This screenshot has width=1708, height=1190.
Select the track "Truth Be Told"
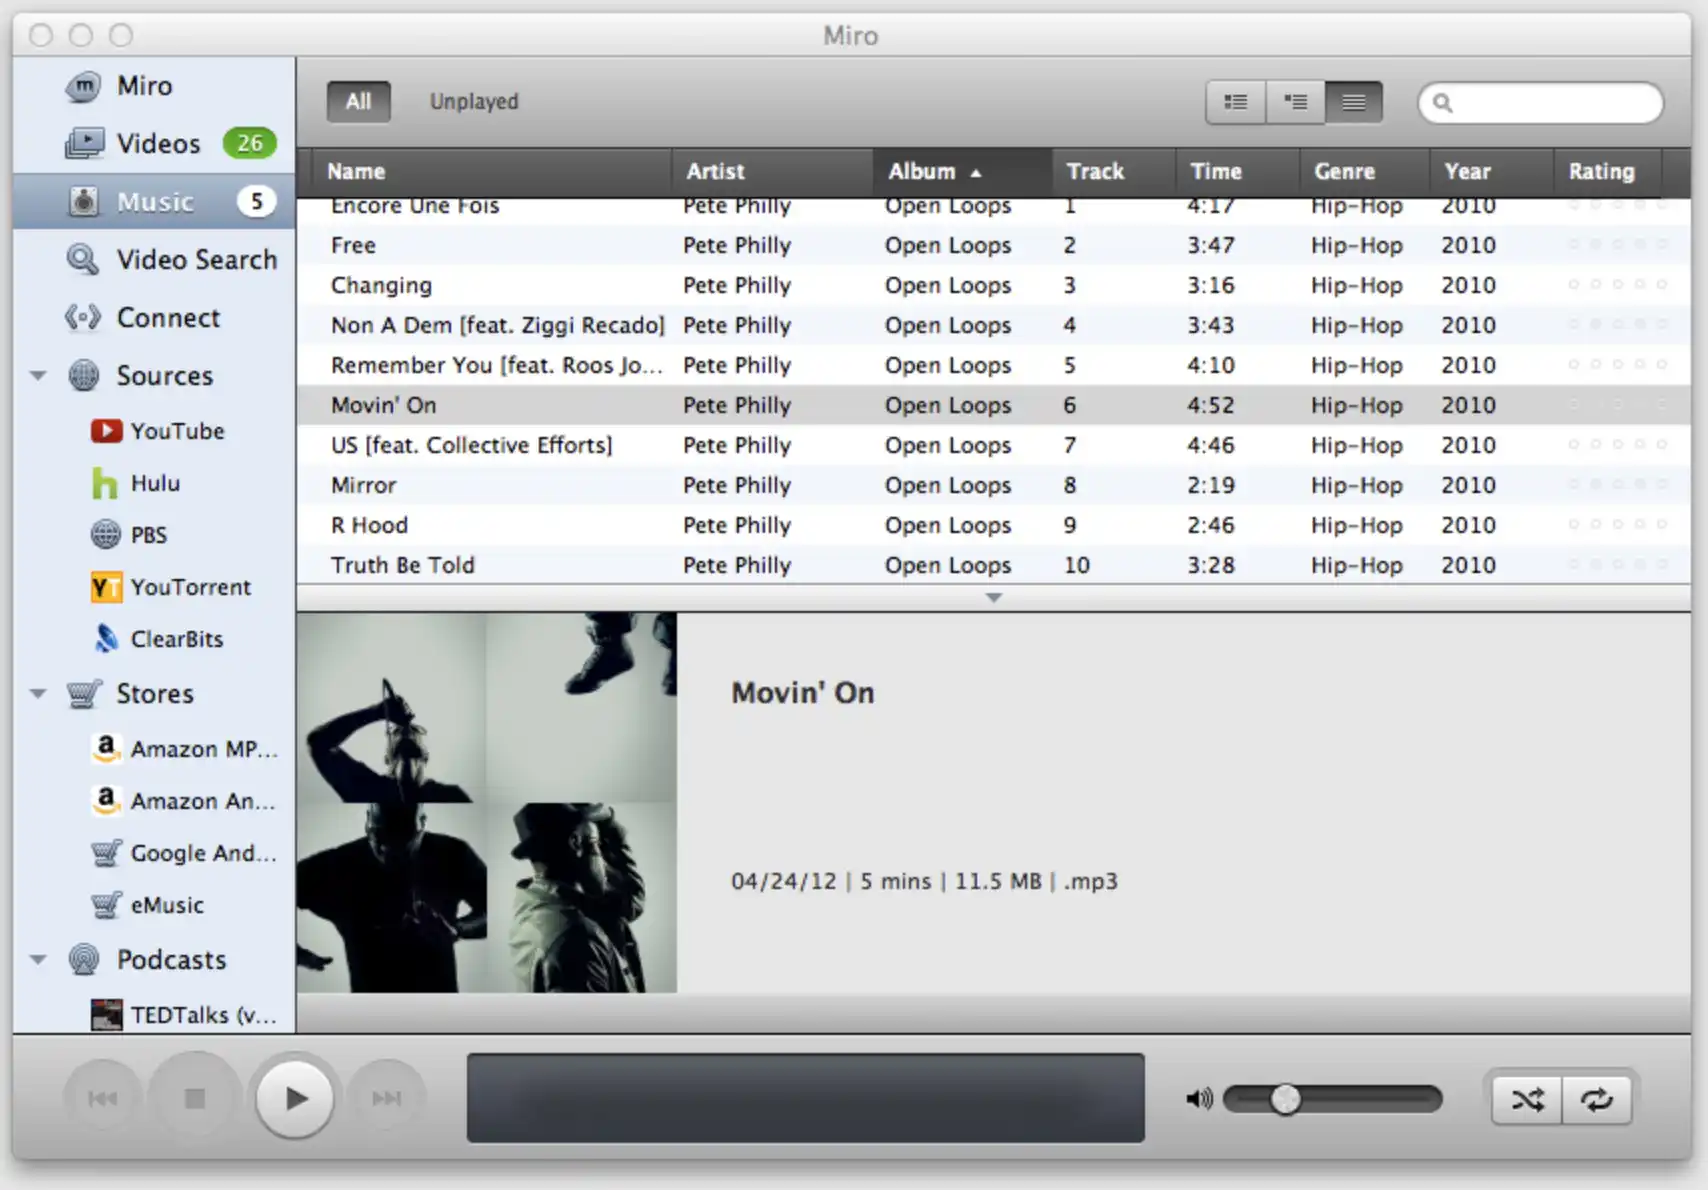(993, 565)
